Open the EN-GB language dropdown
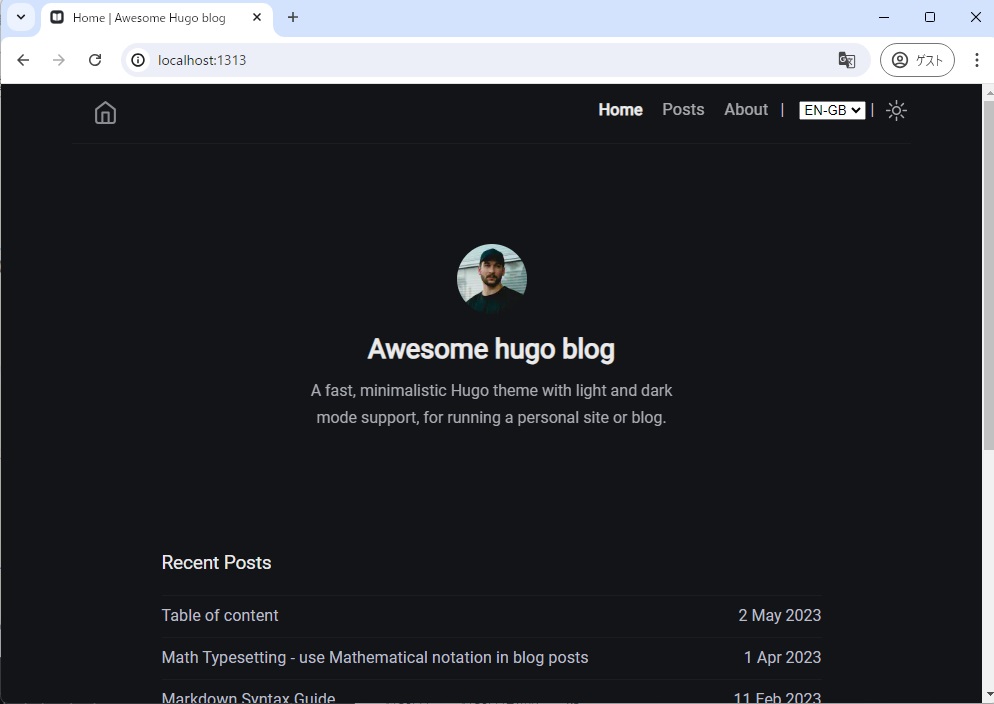Screen dimensions: 994x704 pos(832,110)
